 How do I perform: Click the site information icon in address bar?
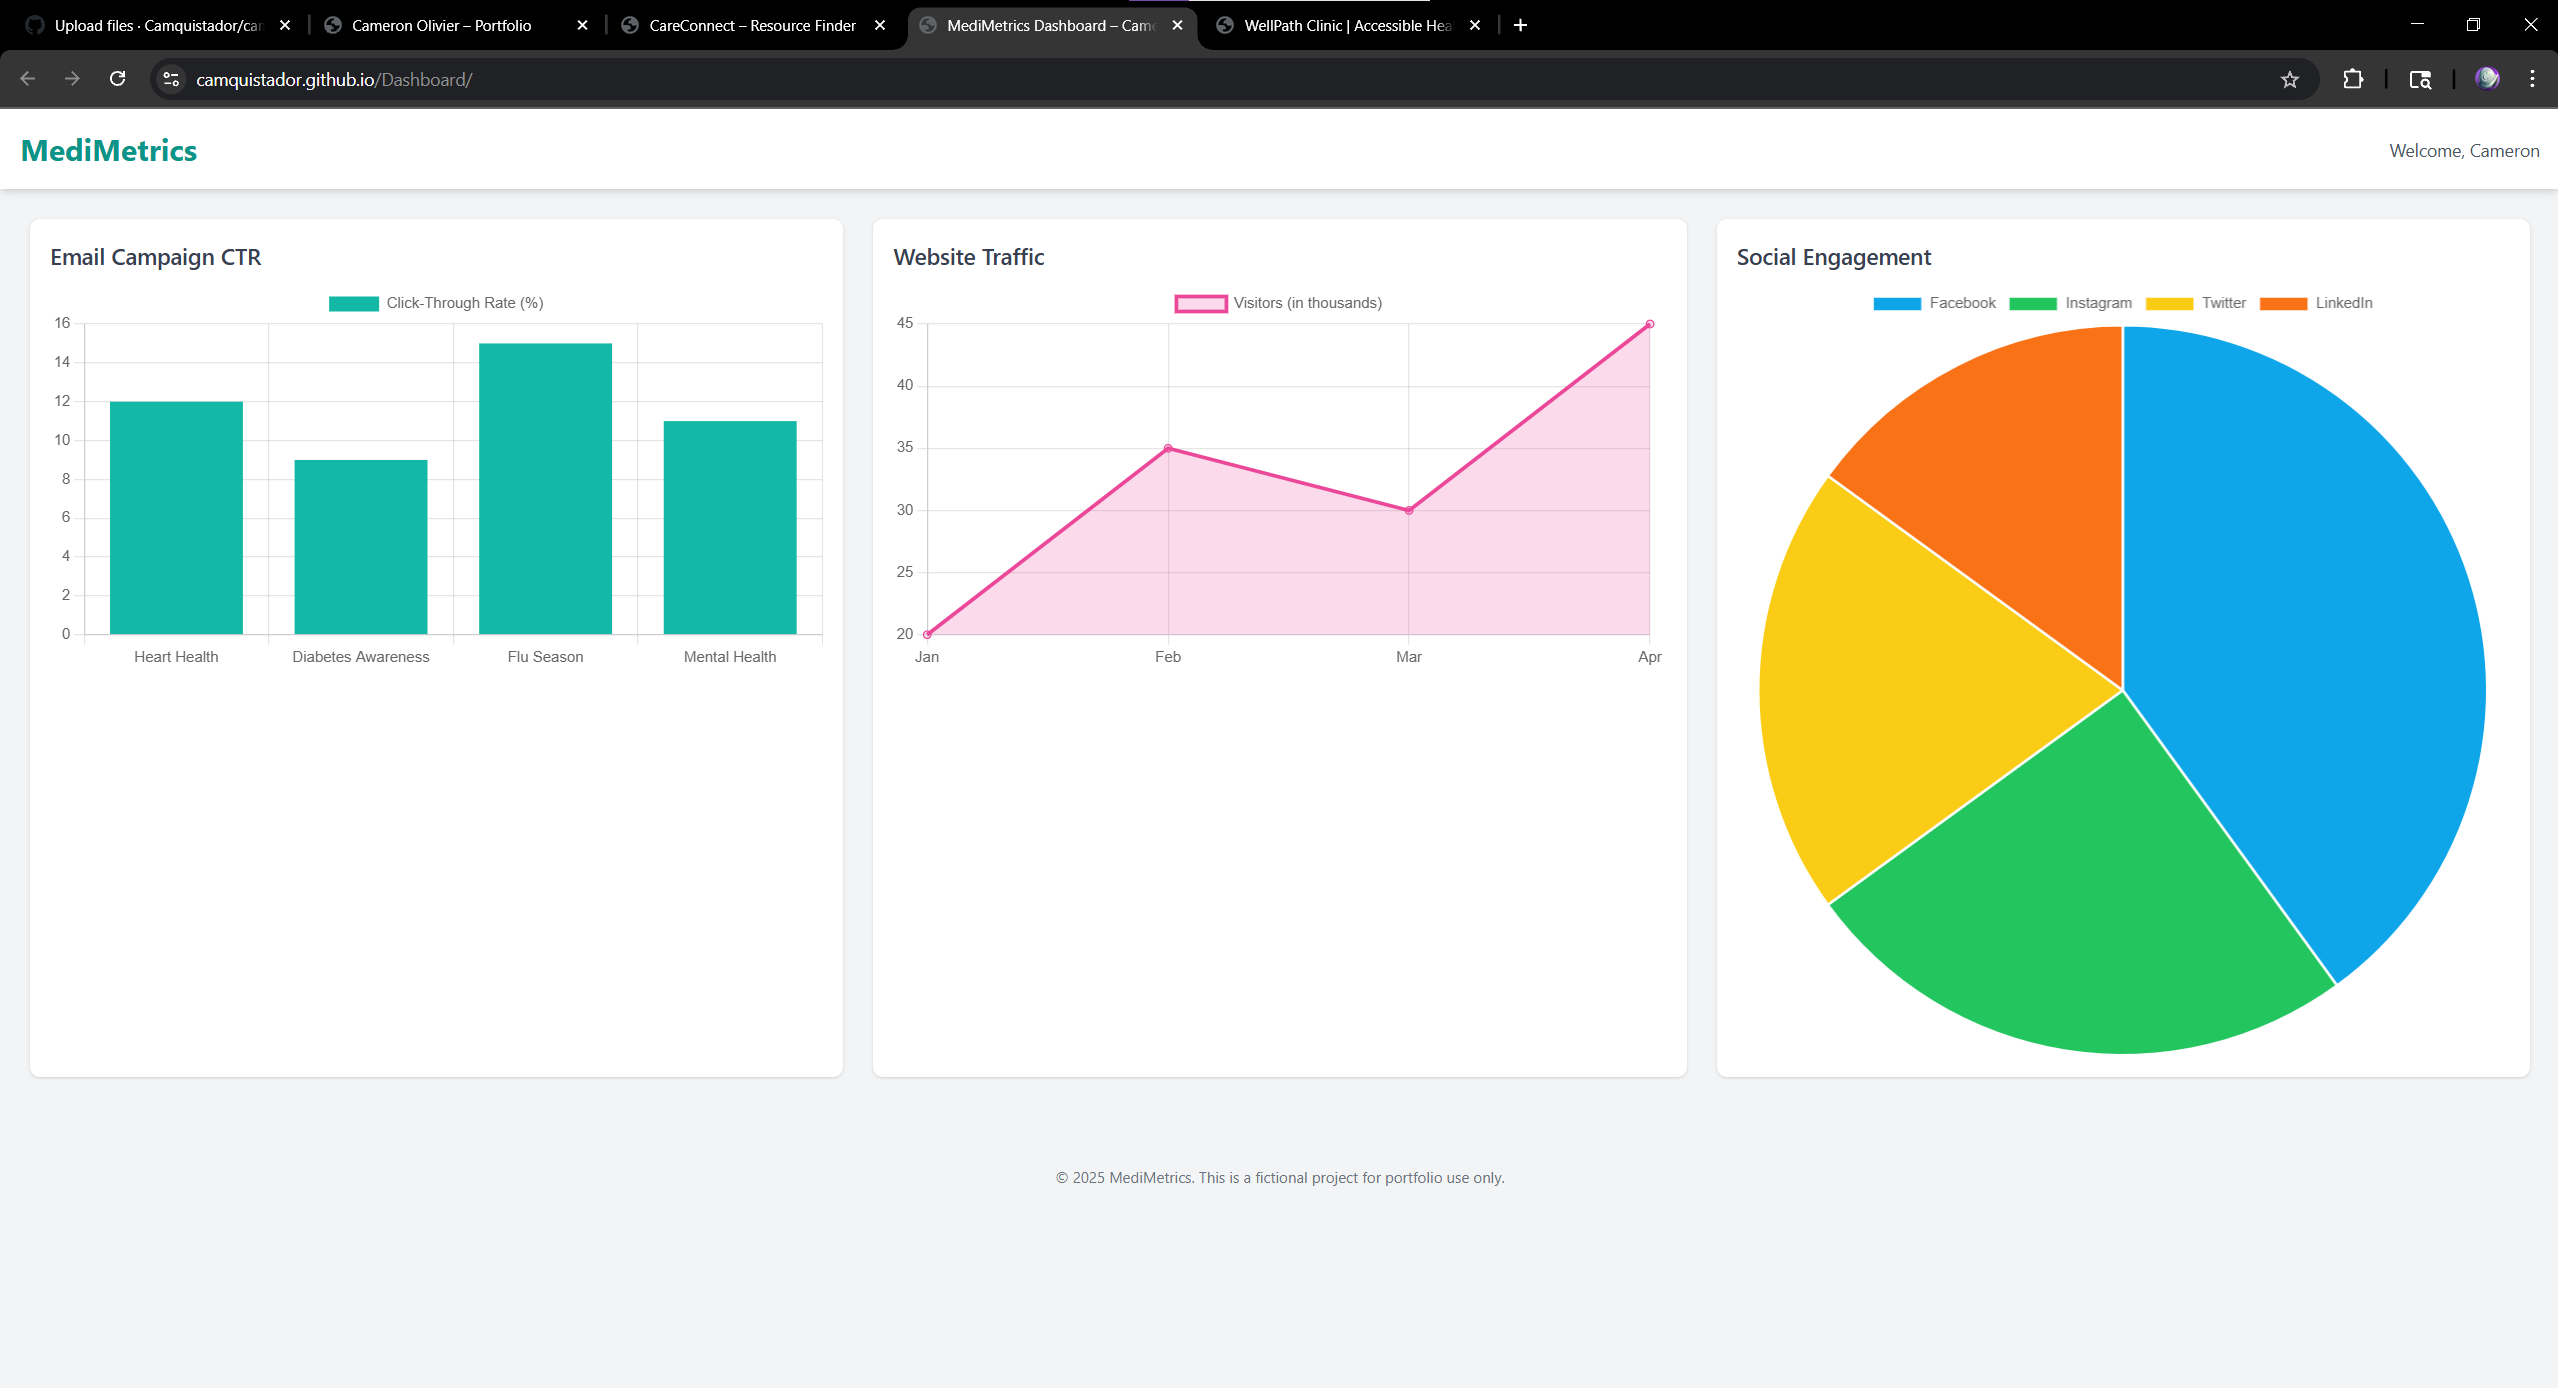click(x=171, y=79)
